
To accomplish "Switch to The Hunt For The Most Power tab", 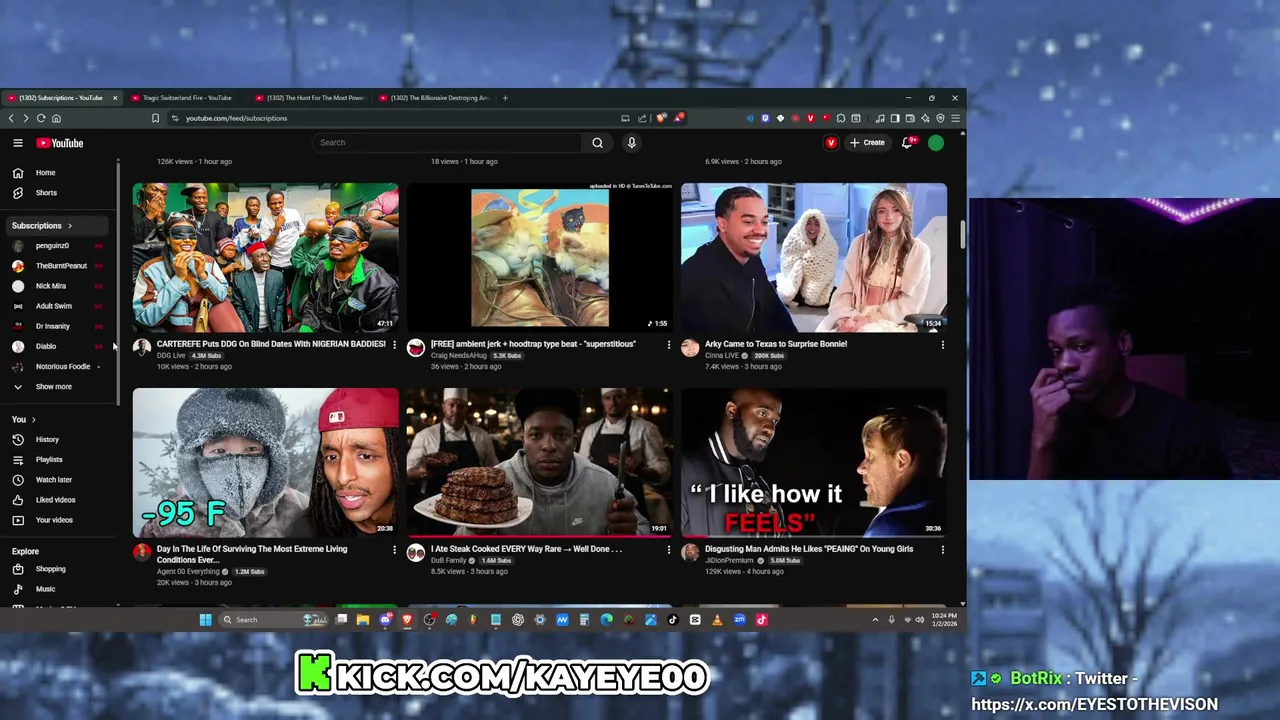I will point(312,98).
